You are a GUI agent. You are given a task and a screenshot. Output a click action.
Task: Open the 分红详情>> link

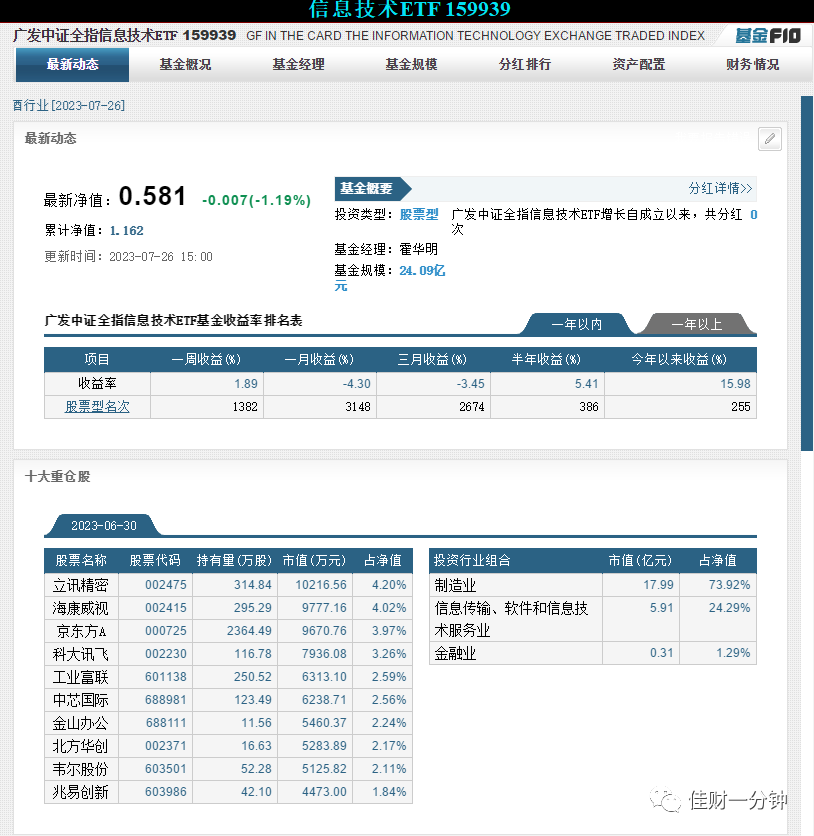tap(720, 188)
